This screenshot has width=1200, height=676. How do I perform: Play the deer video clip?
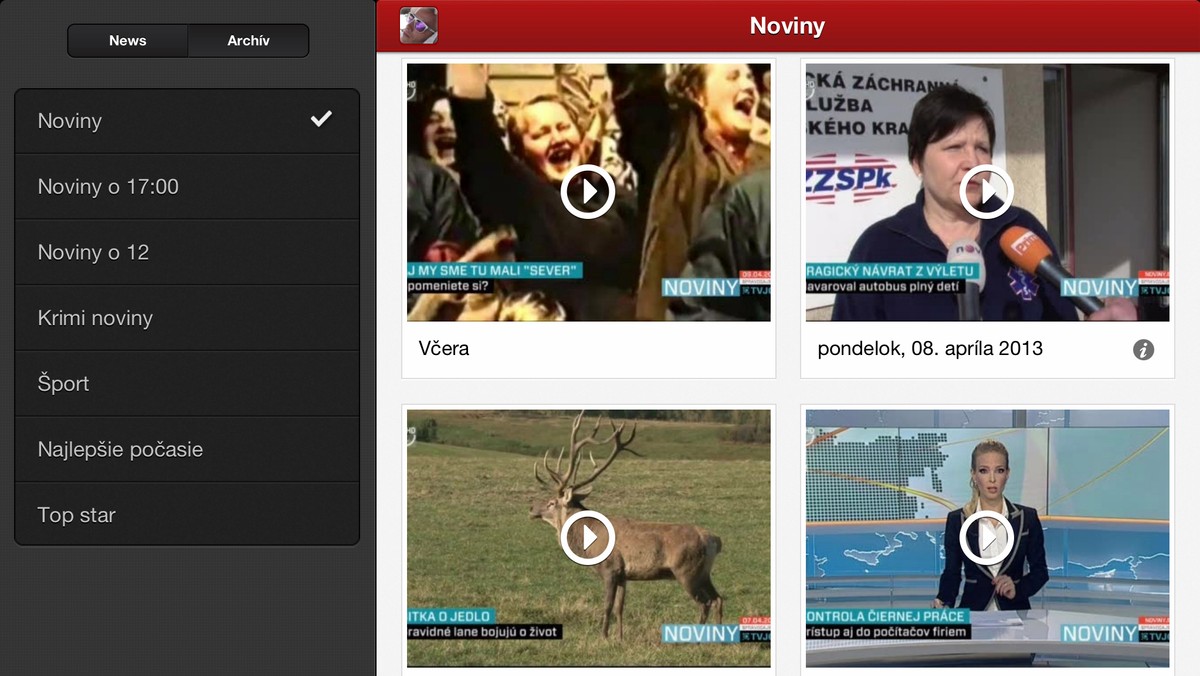pyautogui.click(x=587, y=537)
